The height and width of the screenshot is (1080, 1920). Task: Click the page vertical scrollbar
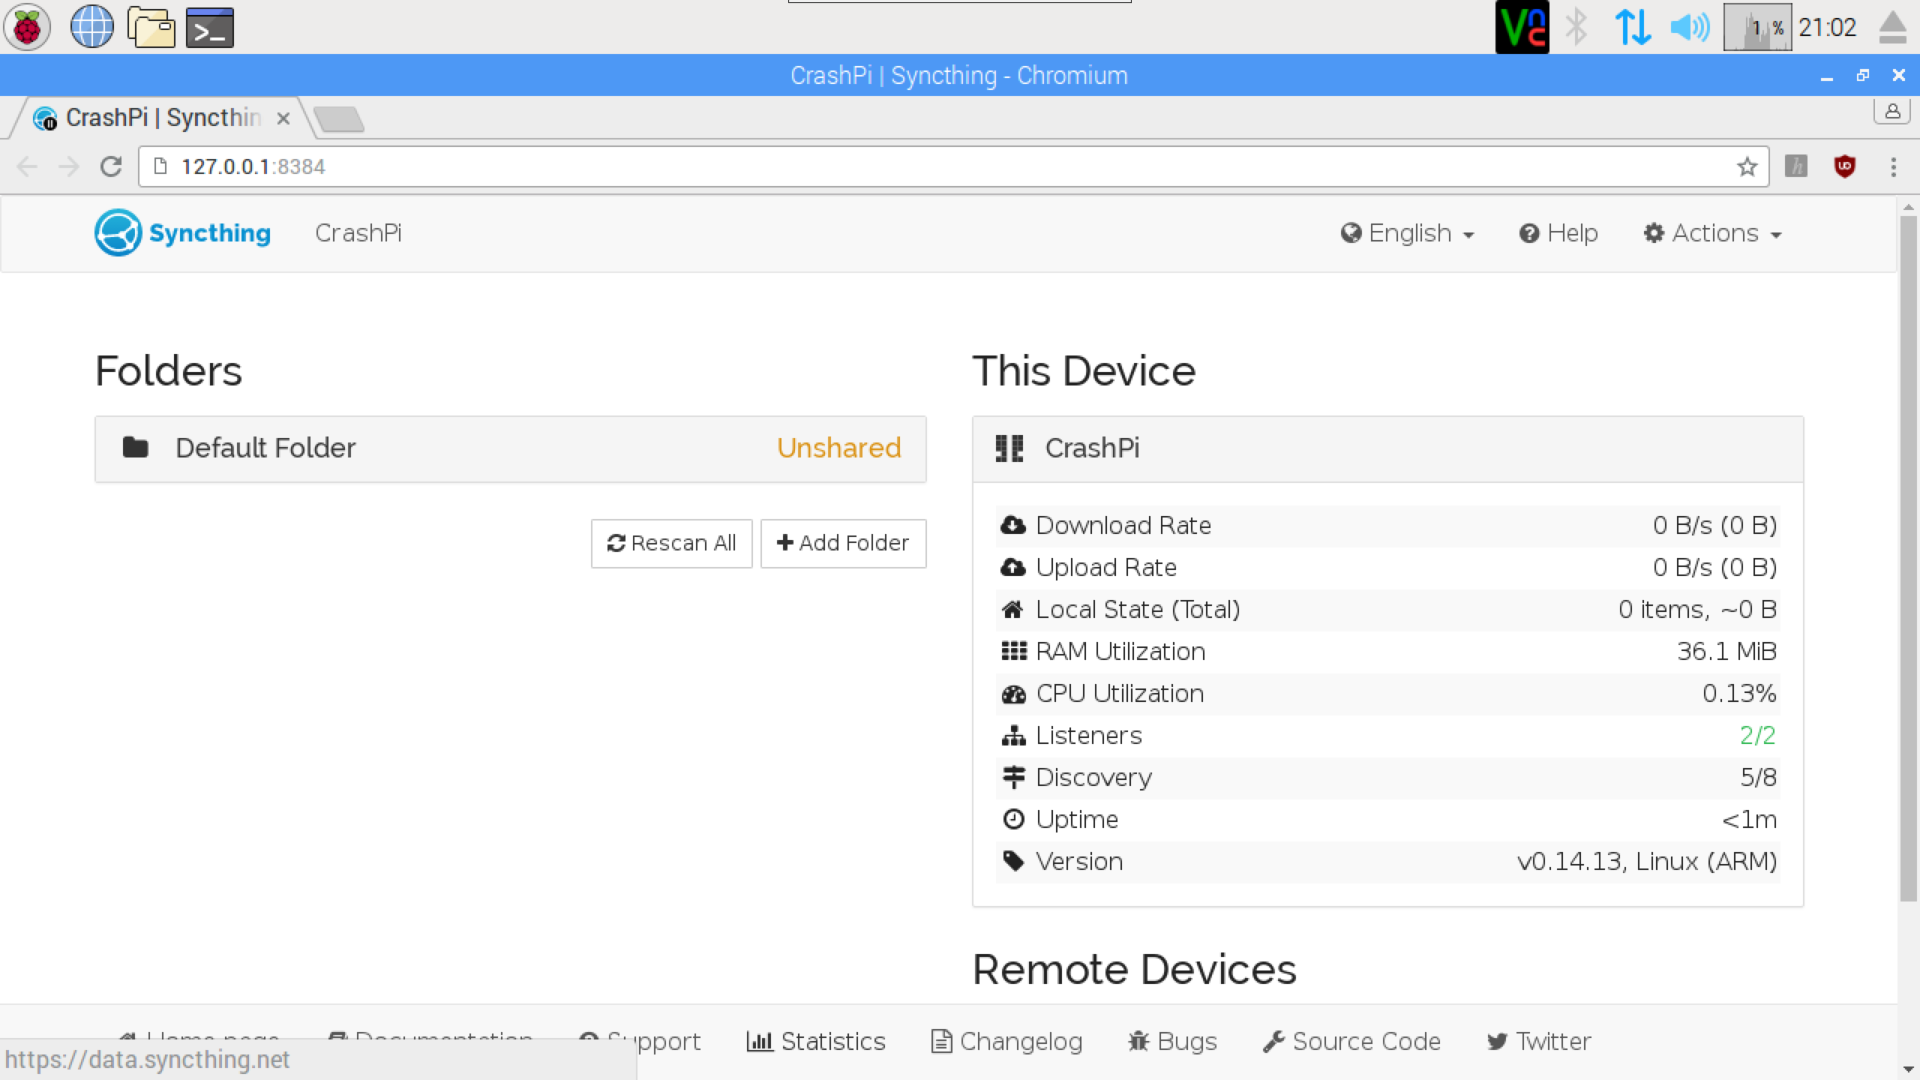[1908, 560]
